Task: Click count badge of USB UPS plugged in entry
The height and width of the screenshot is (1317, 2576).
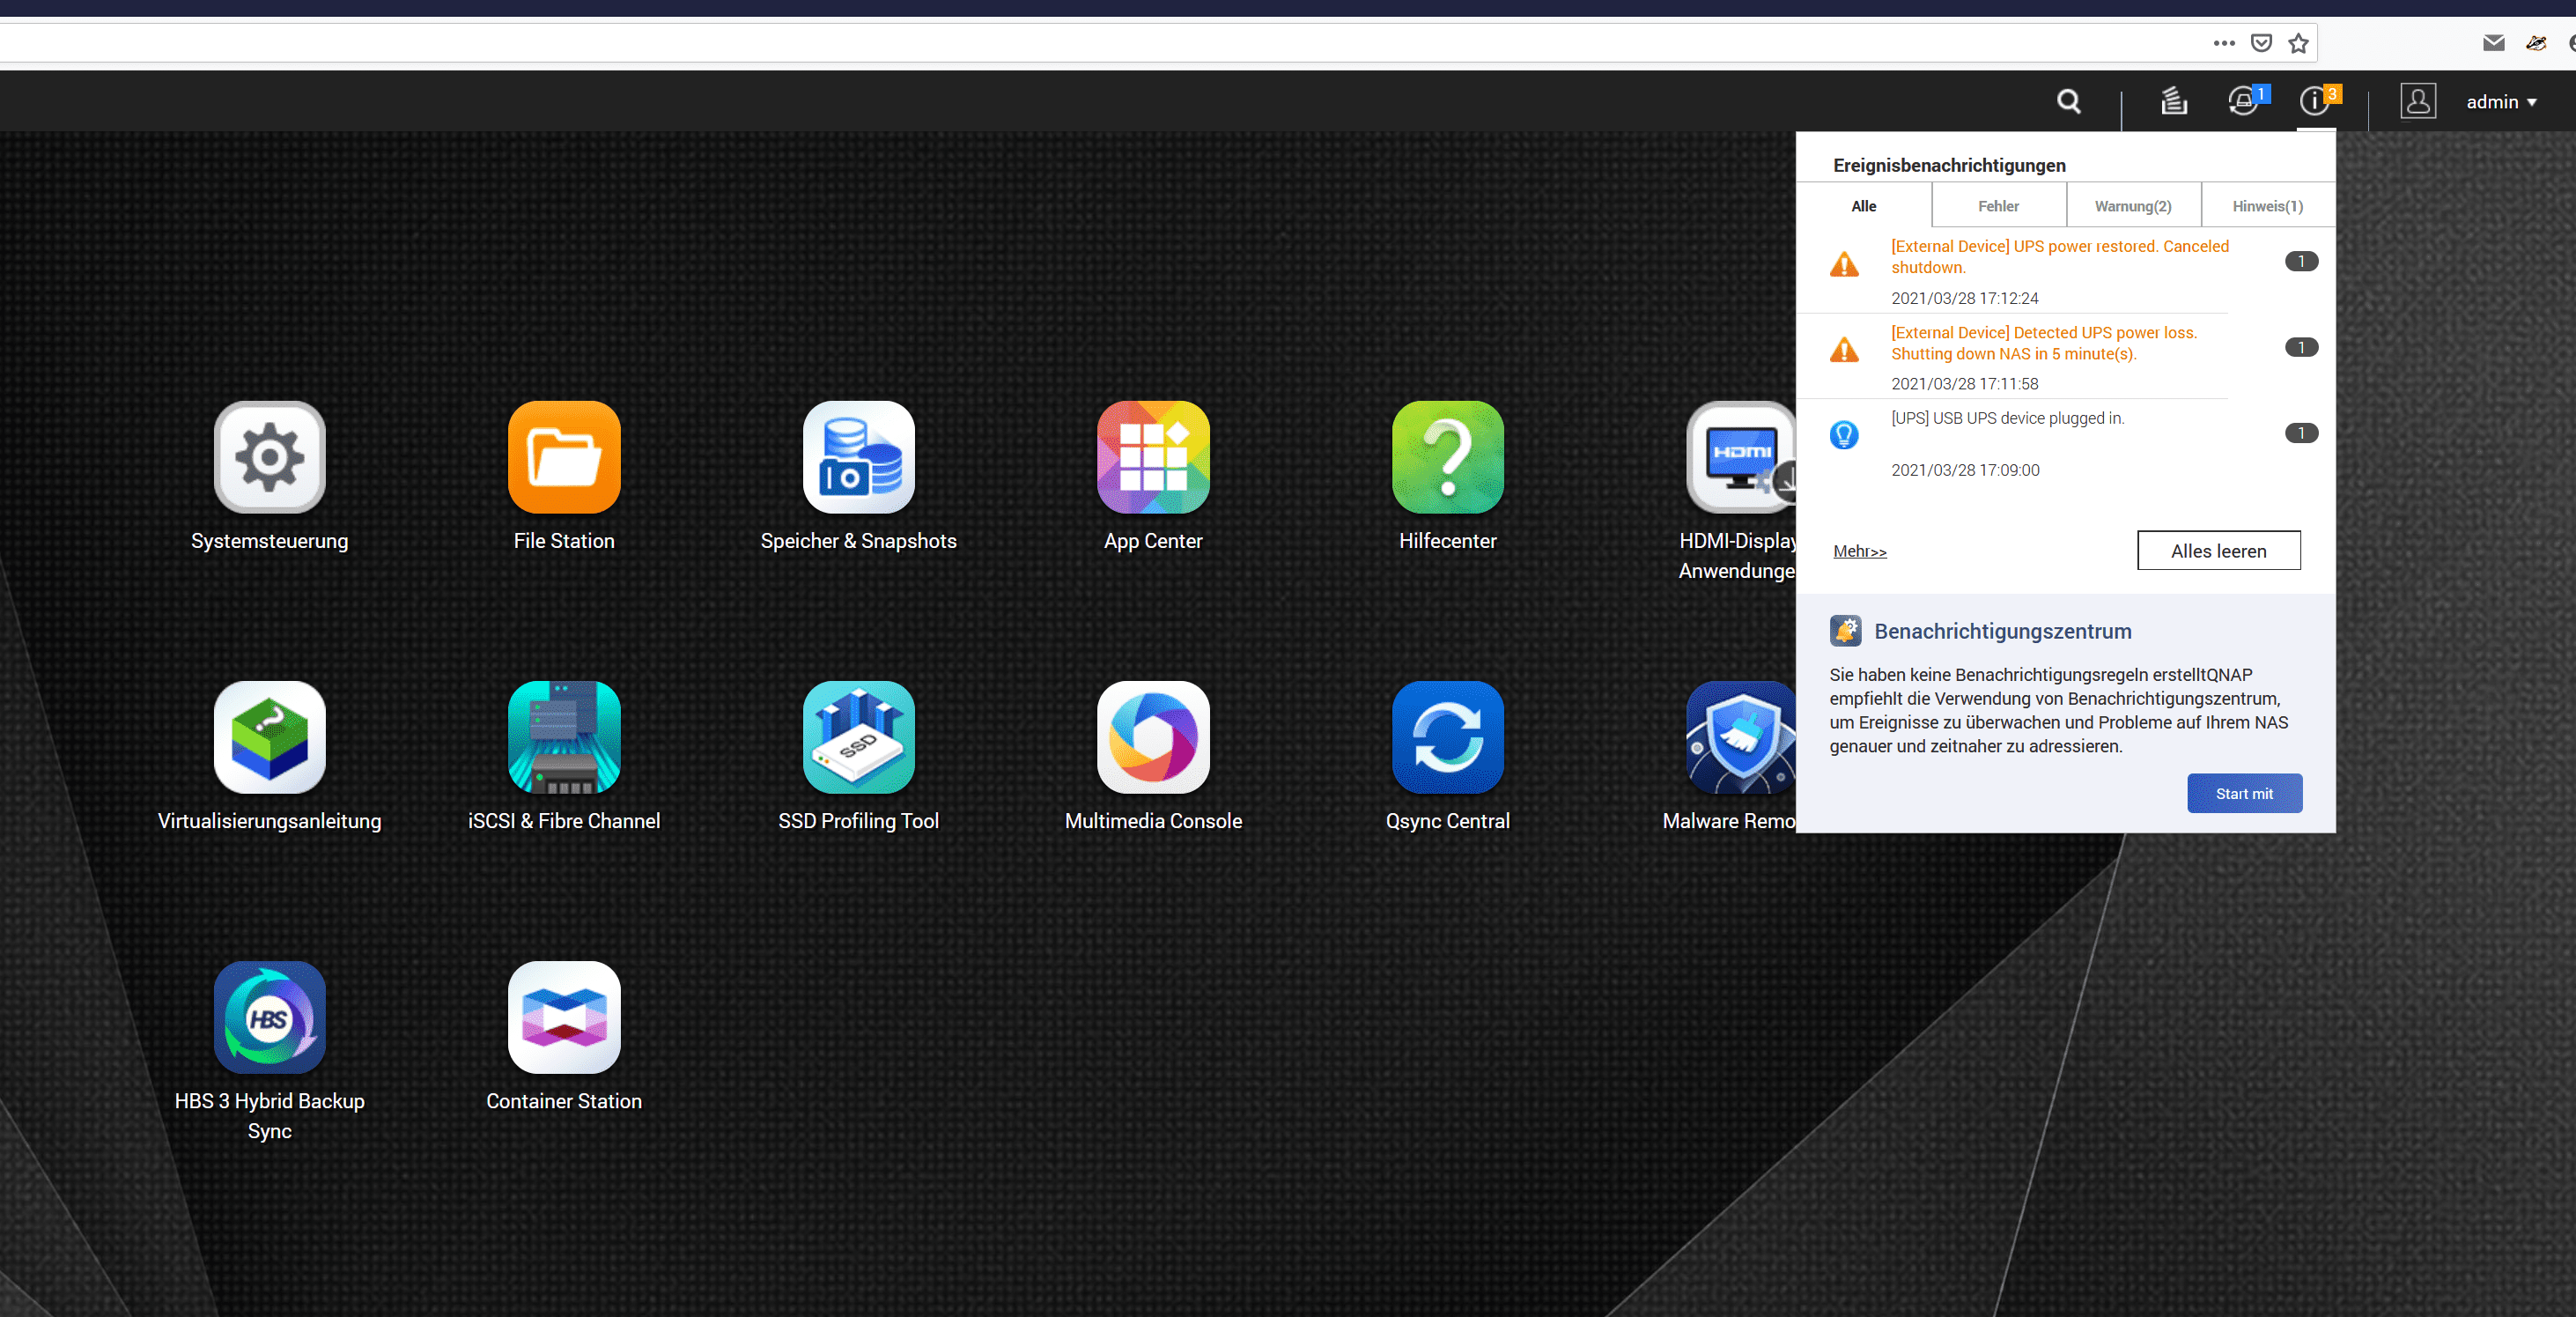Action: (2301, 433)
